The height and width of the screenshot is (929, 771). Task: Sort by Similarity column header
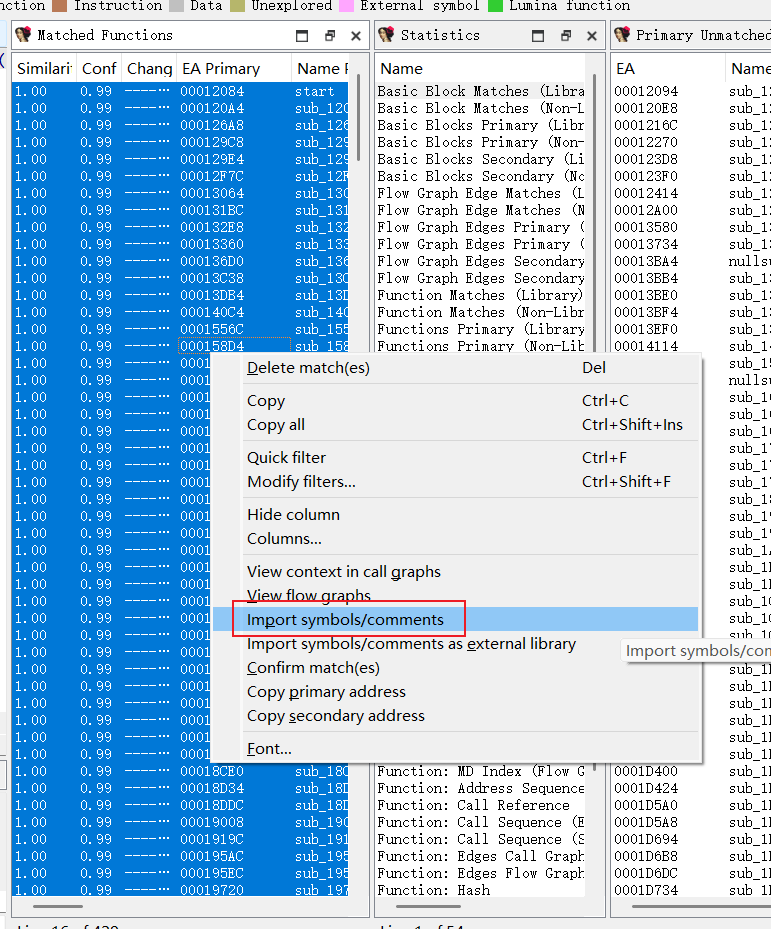pos(44,69)
